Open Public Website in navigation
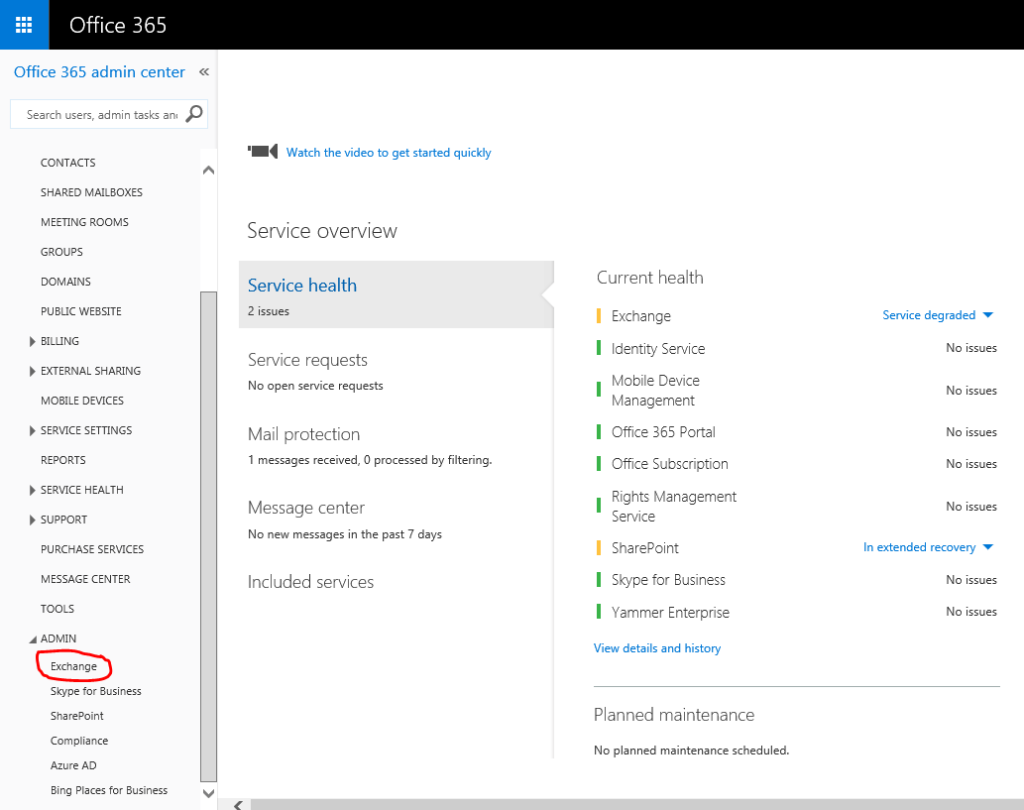The height and width of the screenshot is (810, 1024). tap(81, 311)
